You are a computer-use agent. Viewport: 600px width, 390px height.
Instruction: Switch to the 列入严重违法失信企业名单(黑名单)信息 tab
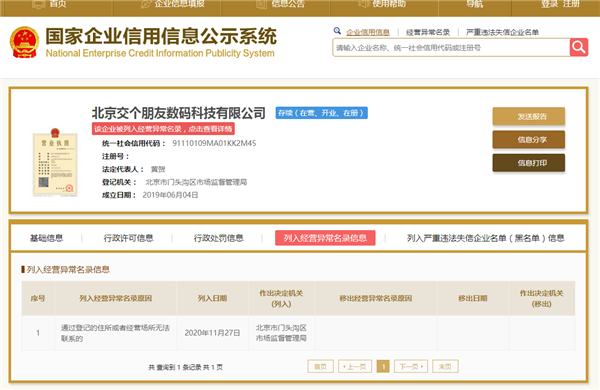point(485,238)
